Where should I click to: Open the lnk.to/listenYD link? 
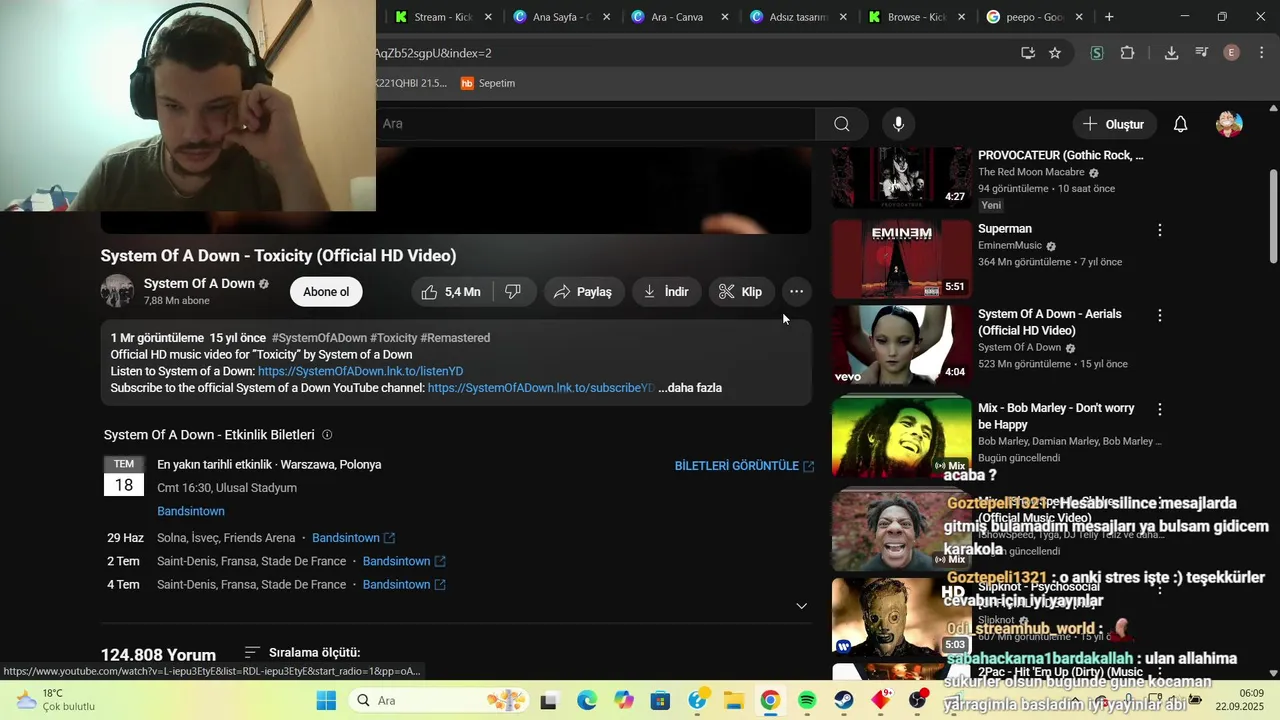[x=361, y=371]
